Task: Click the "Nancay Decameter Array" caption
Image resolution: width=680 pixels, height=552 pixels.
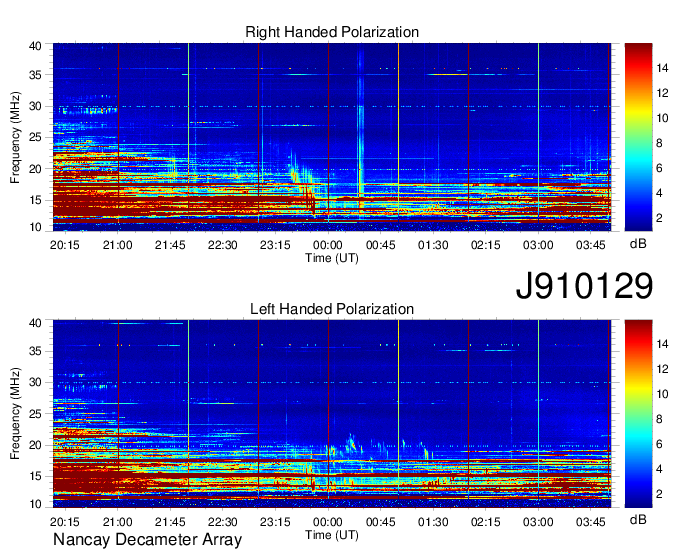Action: coord(147,540)
